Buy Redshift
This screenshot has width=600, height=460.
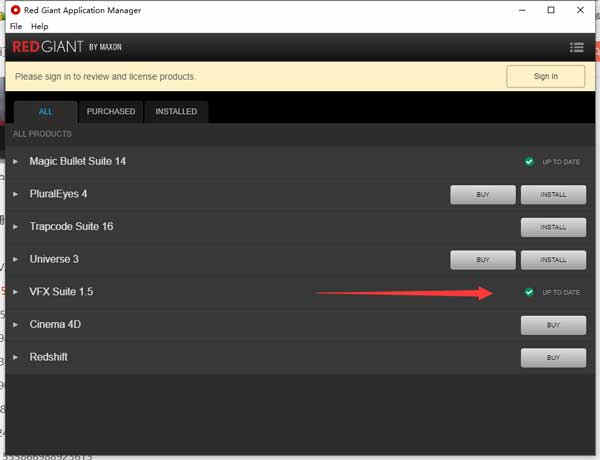click(553, 358)
